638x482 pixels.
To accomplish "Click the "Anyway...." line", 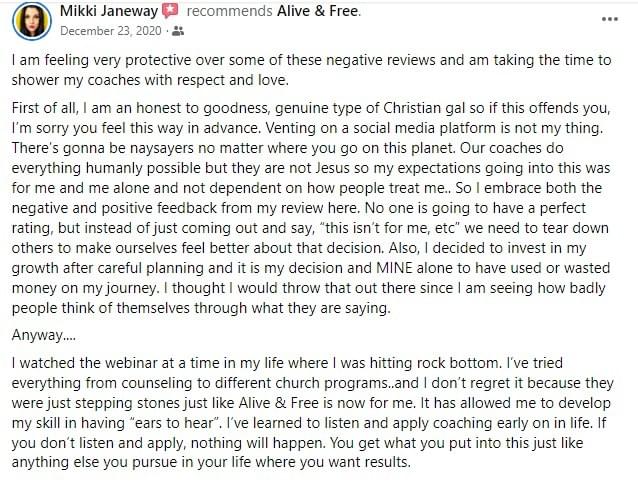I will point(44,336).
